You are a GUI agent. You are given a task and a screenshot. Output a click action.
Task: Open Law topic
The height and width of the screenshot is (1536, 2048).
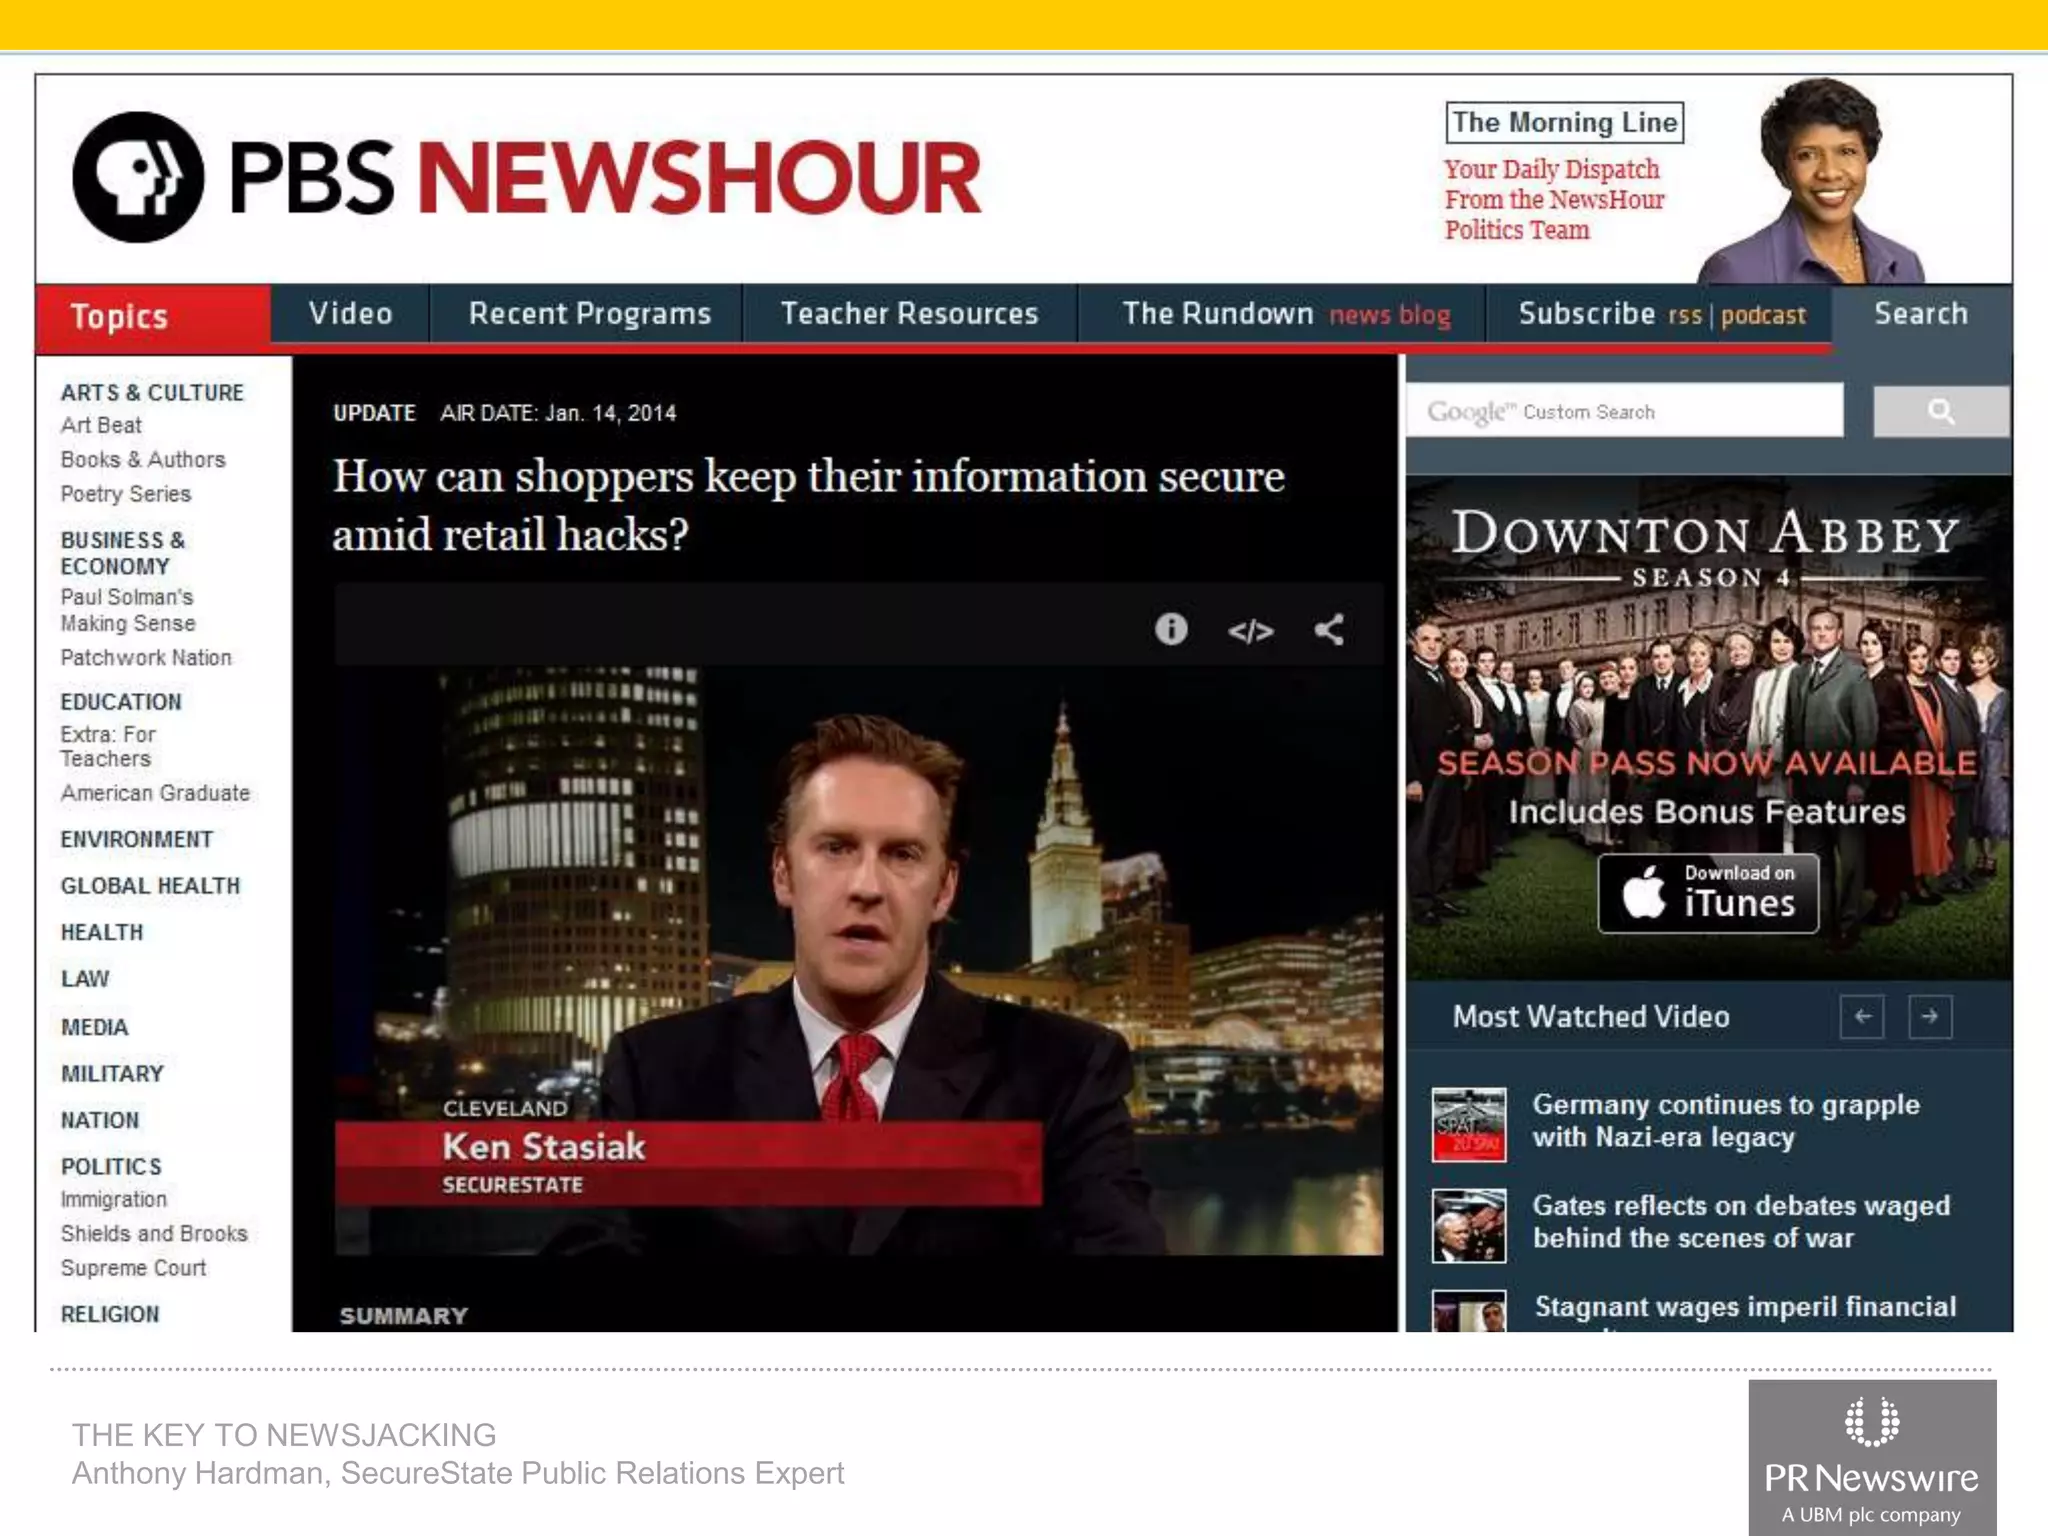pos(85,979)
